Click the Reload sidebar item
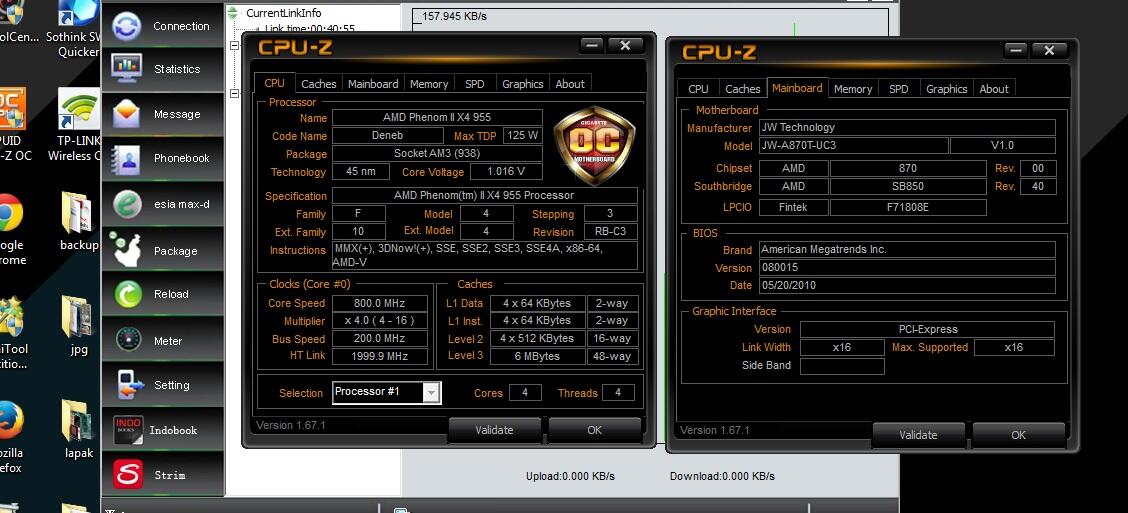Viewport: 1128px width, 513px height. pyautogui.click(x=163, y=294)
